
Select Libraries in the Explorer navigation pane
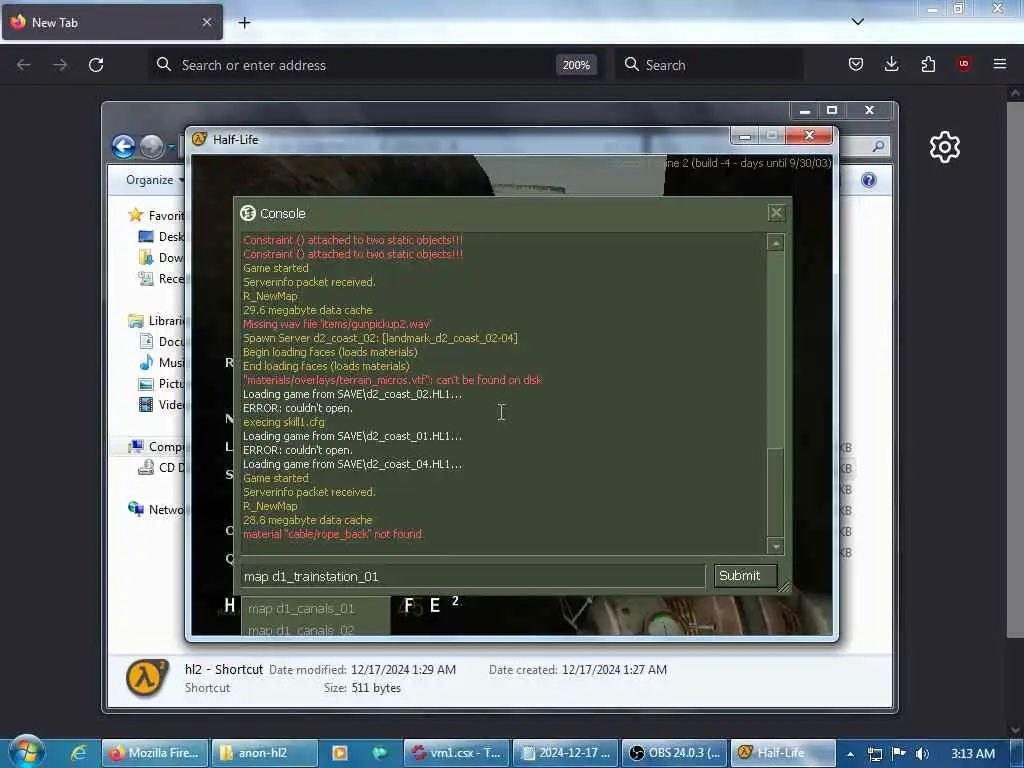click(157, 321)
